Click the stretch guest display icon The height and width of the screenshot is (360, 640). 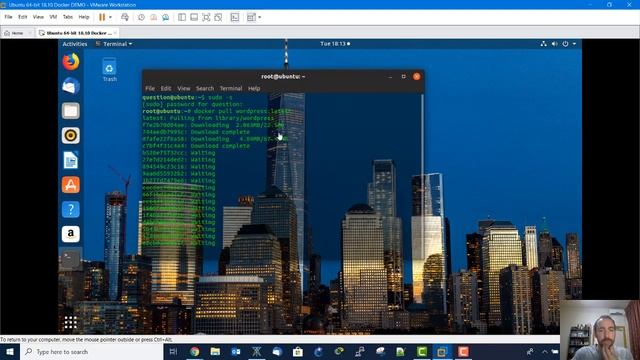(x=251, y=17)
